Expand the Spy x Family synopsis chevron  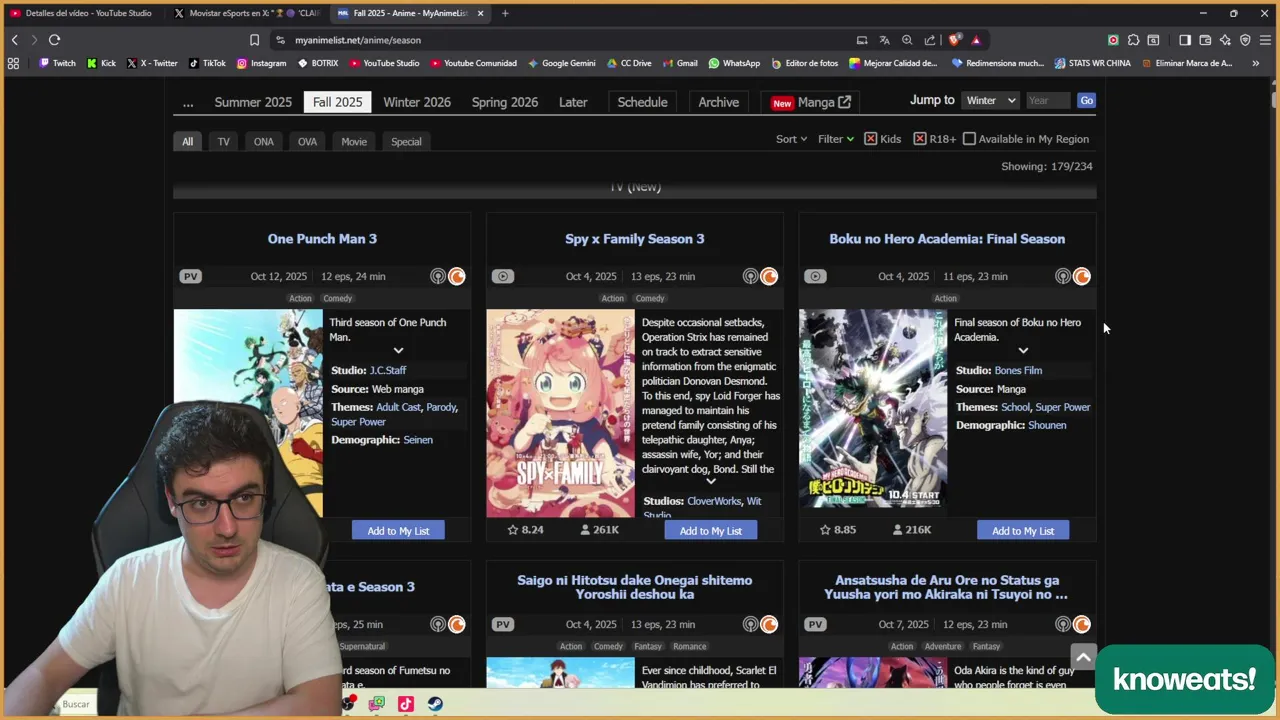[711, 481]
